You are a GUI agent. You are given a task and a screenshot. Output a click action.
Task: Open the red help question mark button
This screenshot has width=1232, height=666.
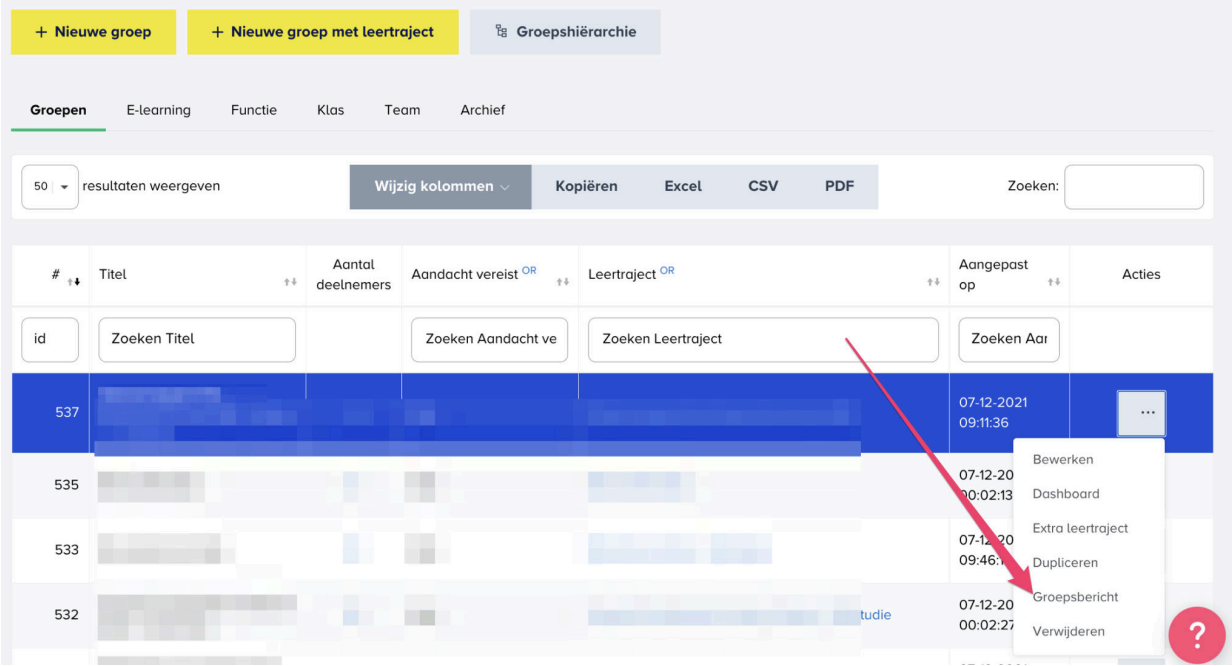(1197, 635)
